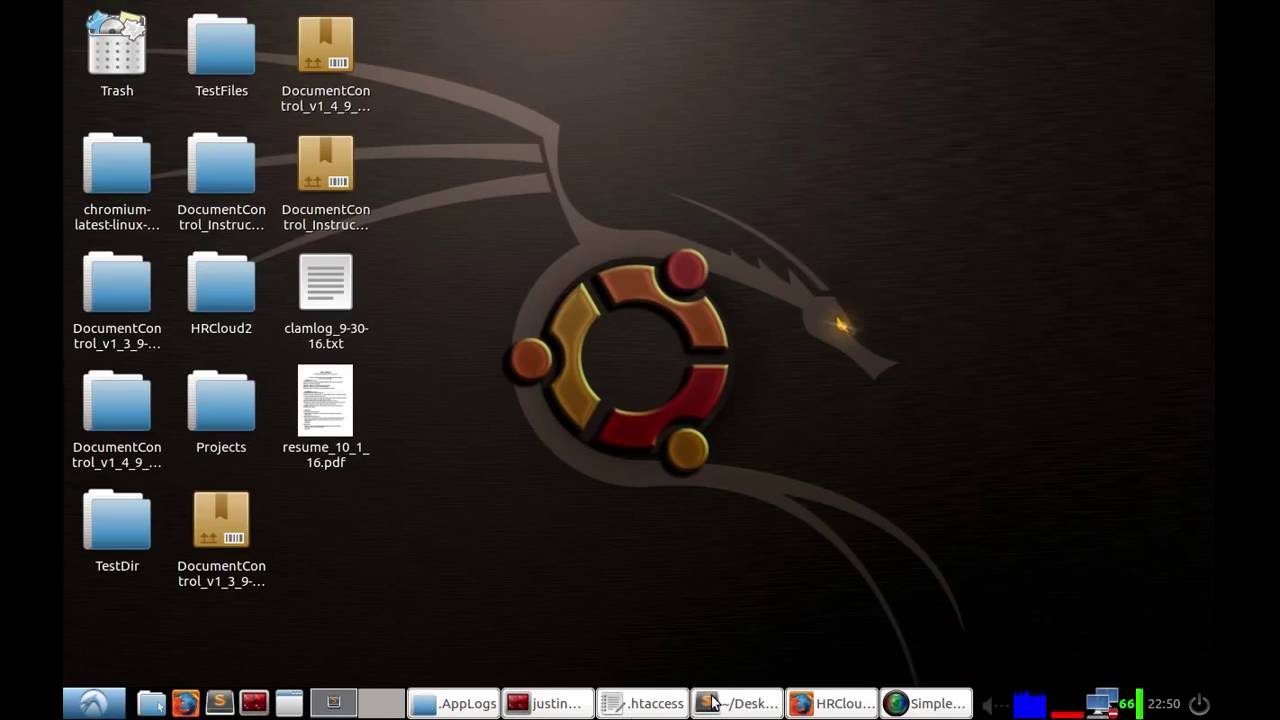Select the Projects folder

(x=221, y=401)
